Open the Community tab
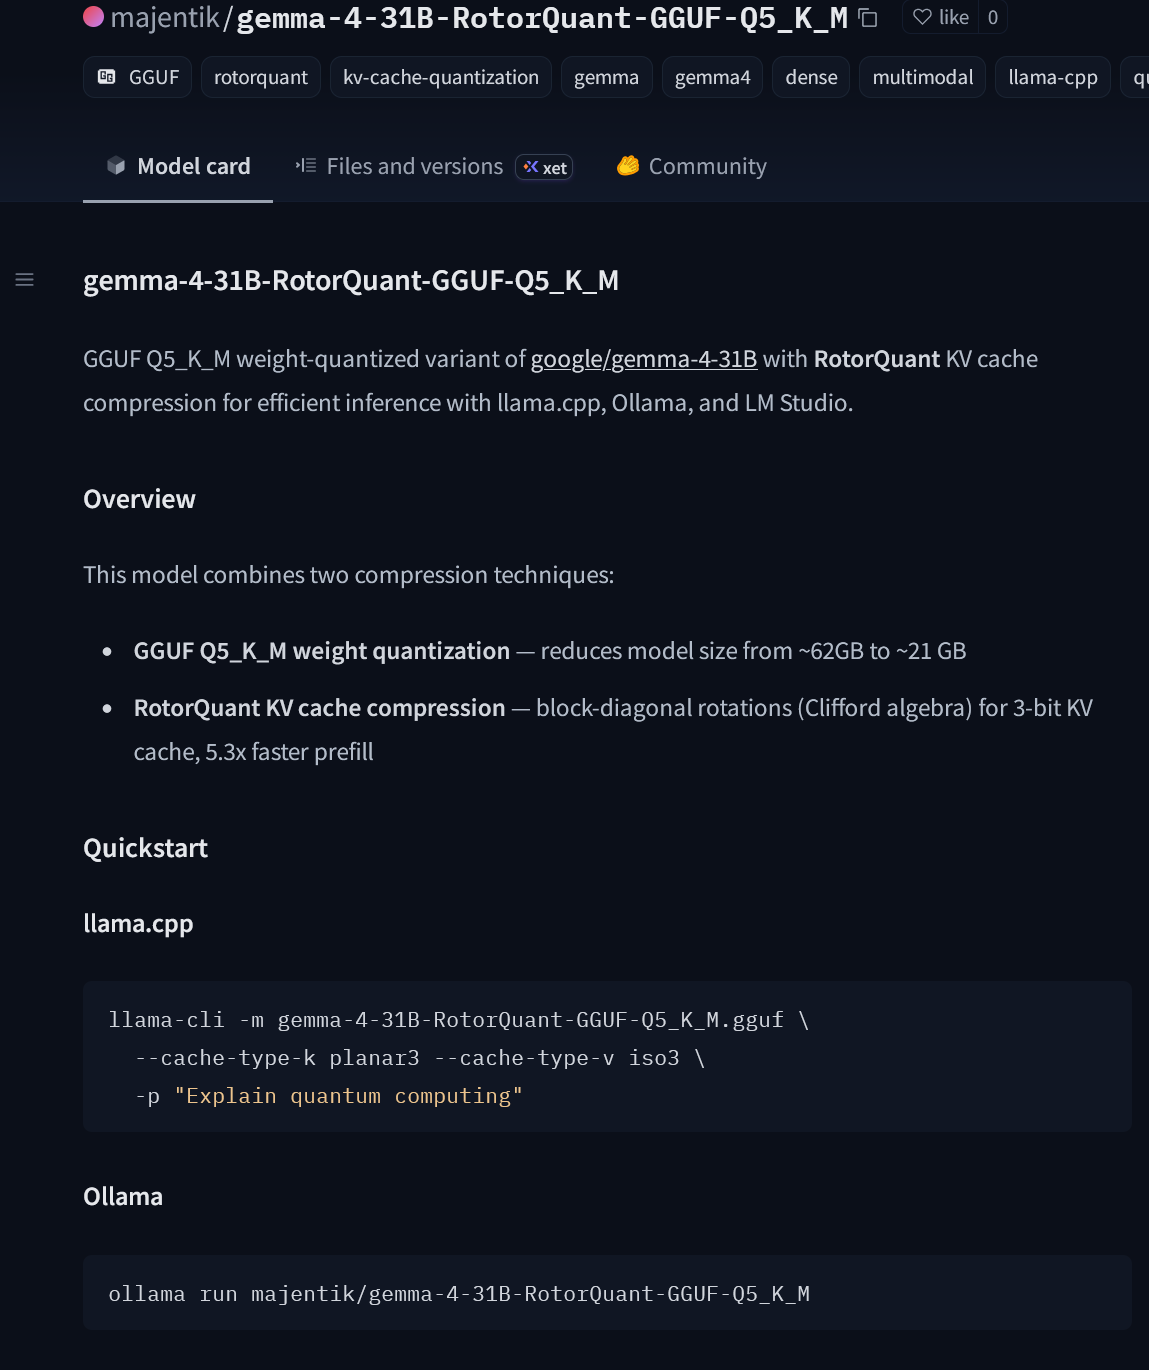This screenshot has width=1149, height=1370. tap(692, 166)
